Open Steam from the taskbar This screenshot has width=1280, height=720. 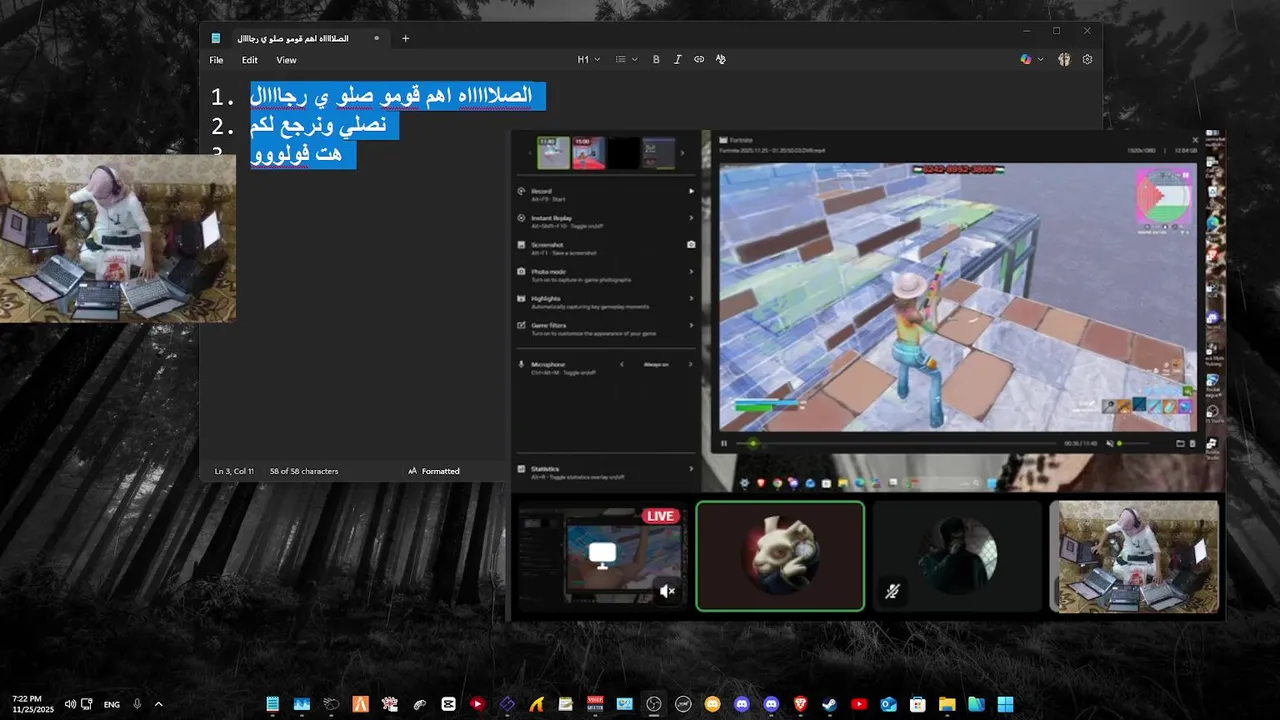coord(829,704)
